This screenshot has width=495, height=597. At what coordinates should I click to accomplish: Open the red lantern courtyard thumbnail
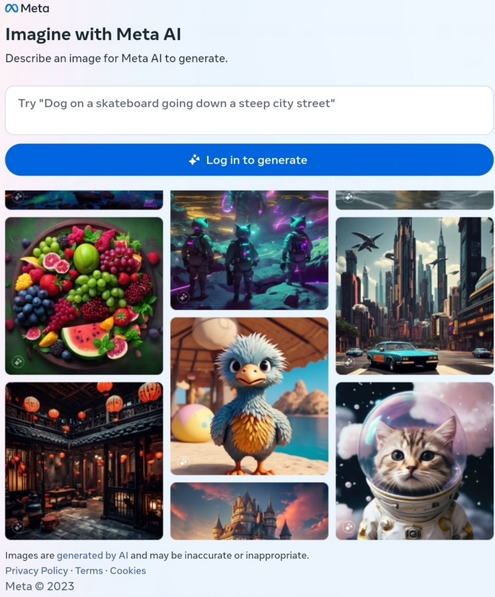84,461
